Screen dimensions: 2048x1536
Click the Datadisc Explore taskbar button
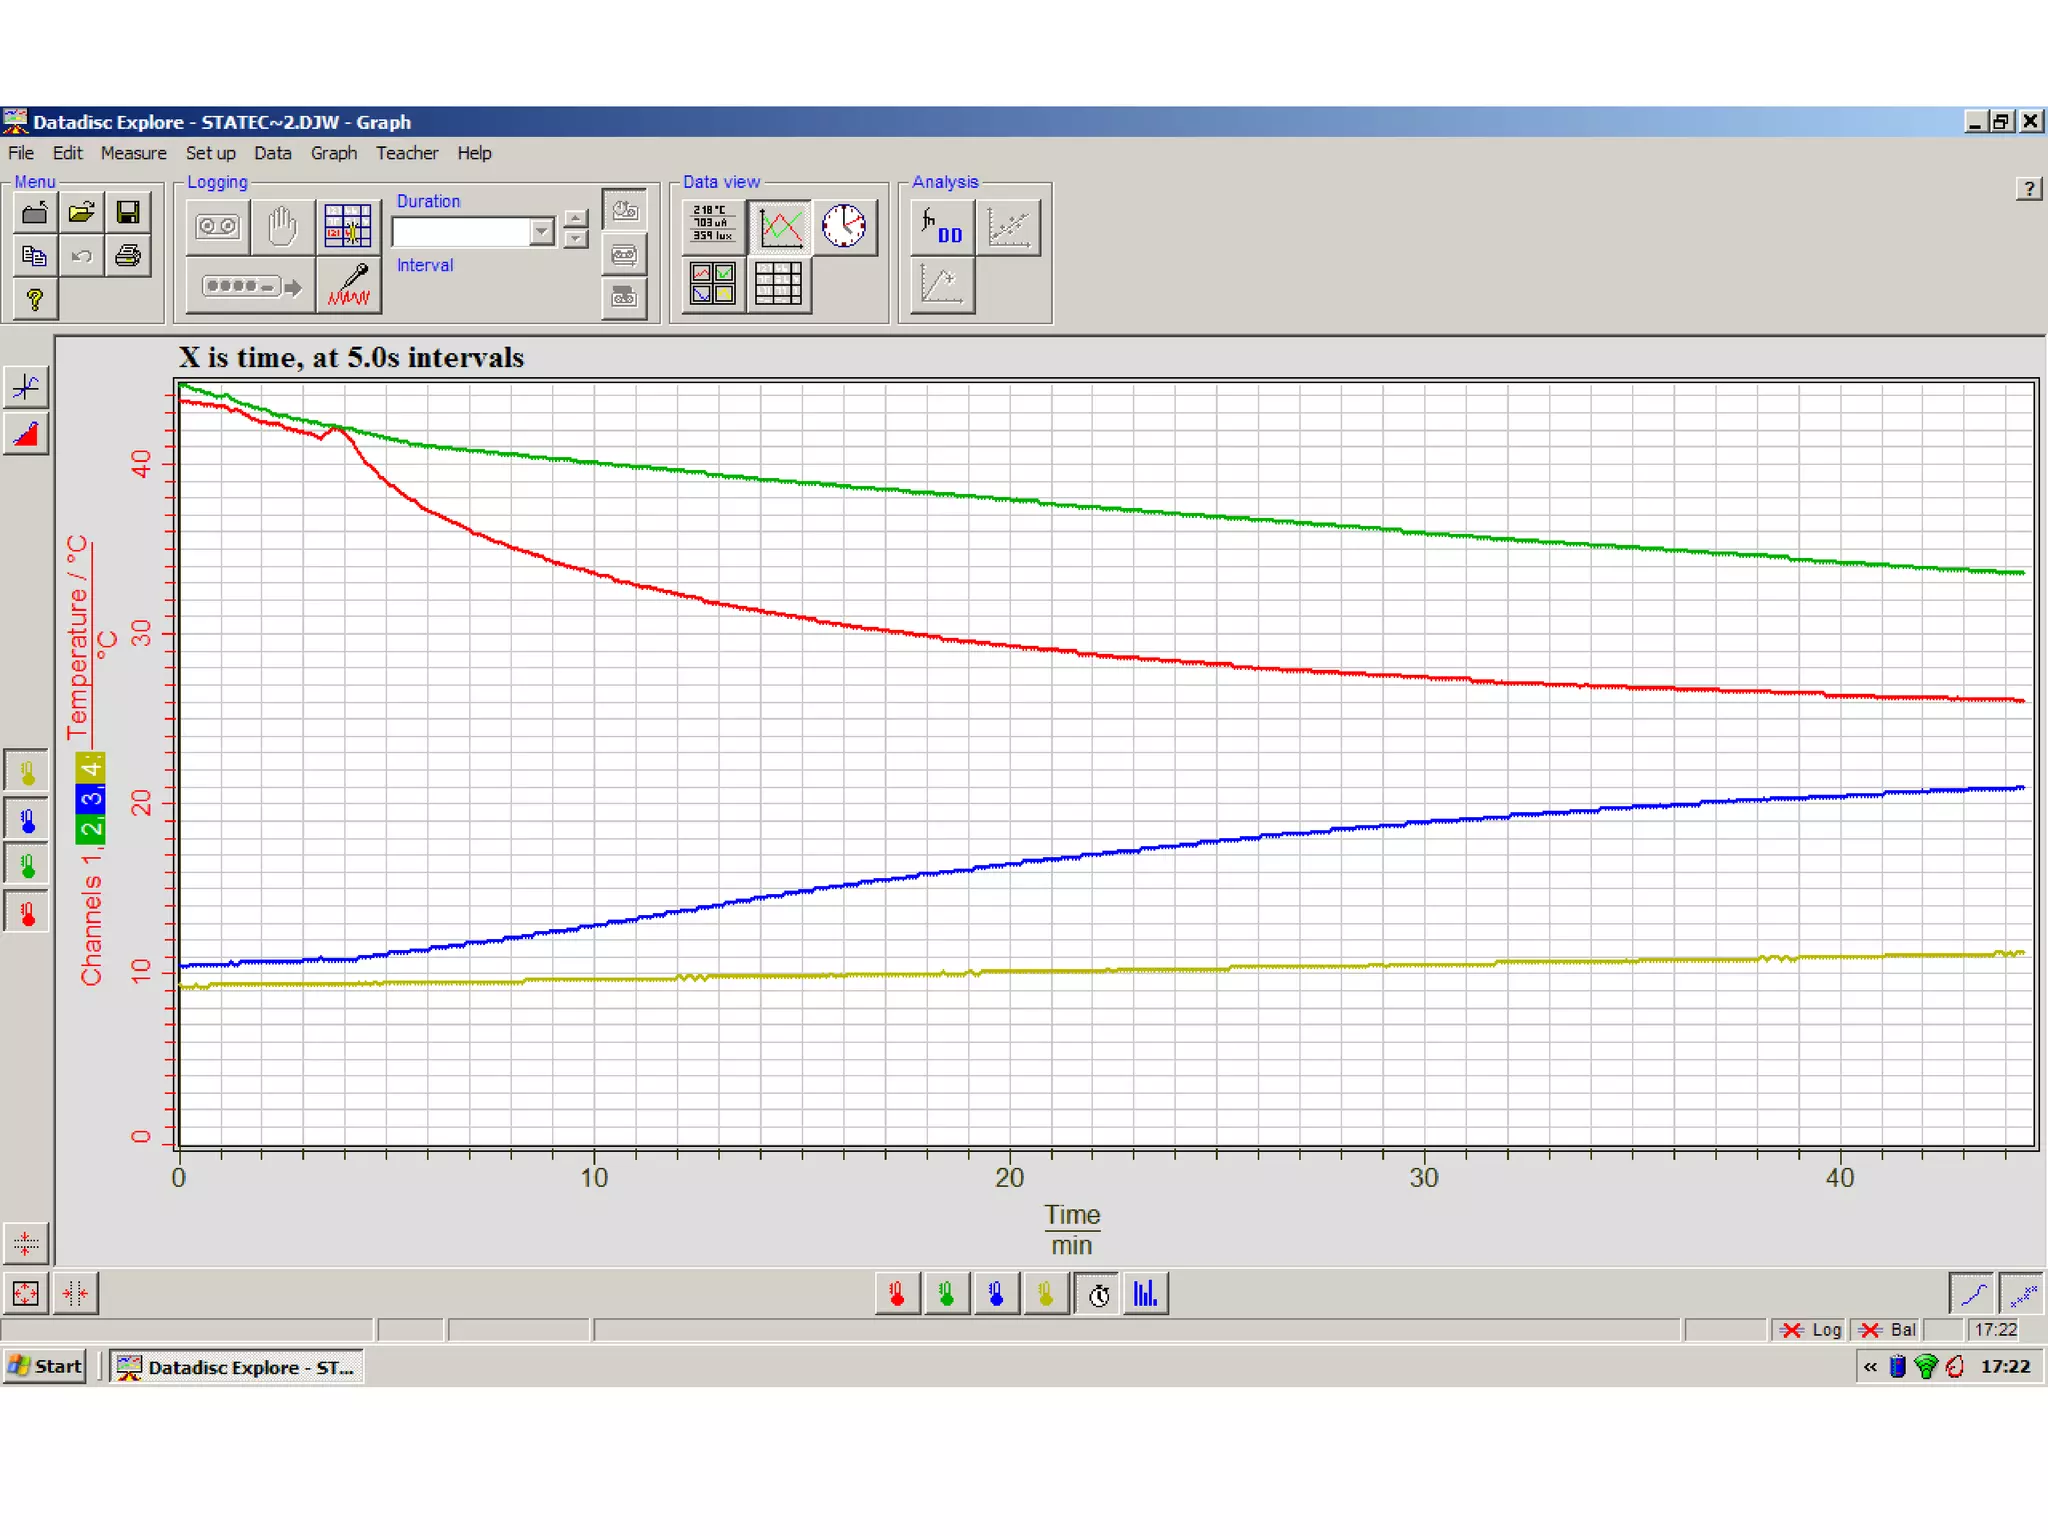click(237, 1367)
